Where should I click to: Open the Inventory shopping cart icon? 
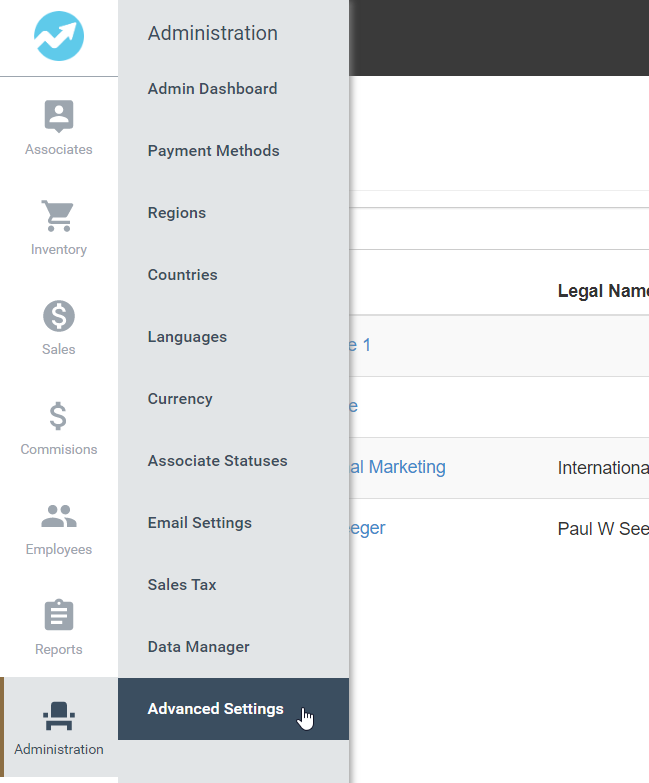[59, 216]
